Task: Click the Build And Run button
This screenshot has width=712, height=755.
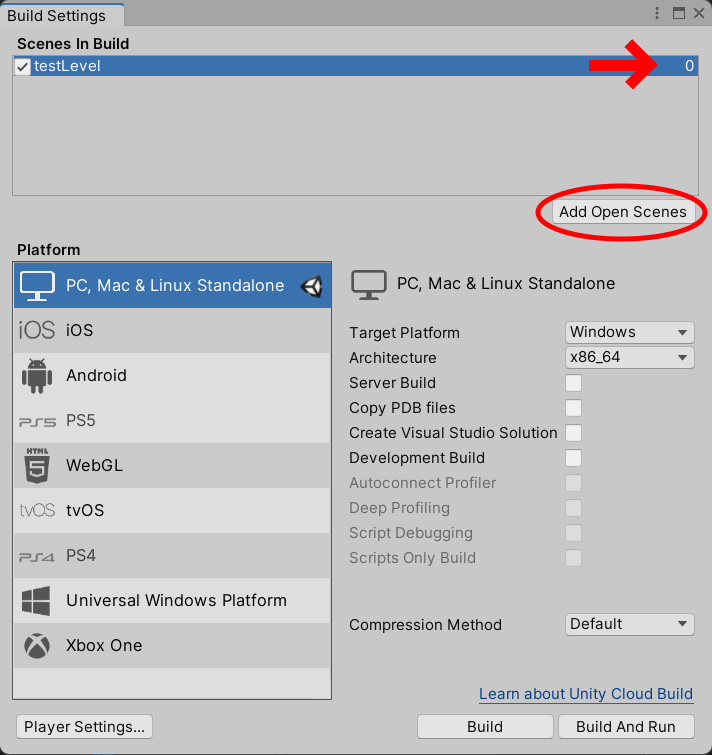Action: pos(626,727)
